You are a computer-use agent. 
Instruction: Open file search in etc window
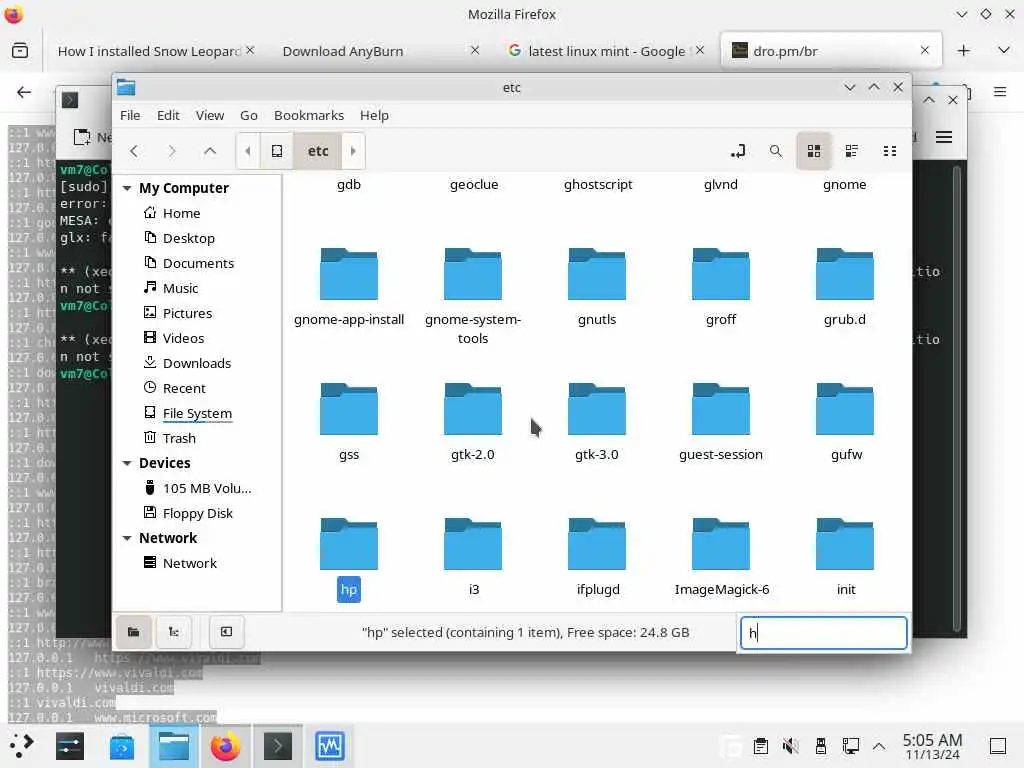(x=775, y=151)
